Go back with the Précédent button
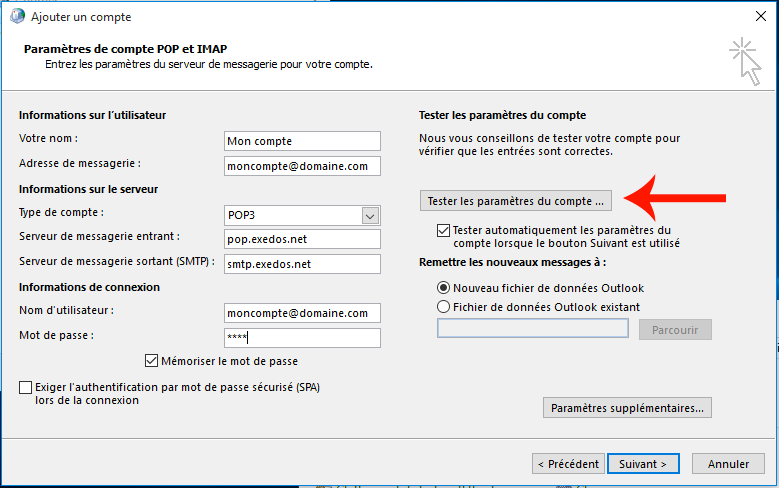This screenshot has width=779, height=488. (568, 464)
